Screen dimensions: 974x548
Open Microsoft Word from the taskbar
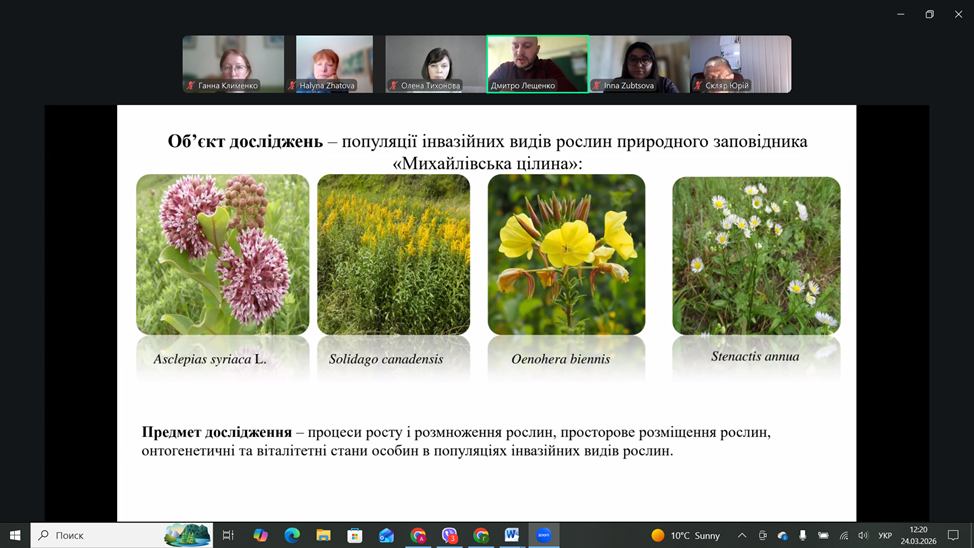[x=512, y=535]
